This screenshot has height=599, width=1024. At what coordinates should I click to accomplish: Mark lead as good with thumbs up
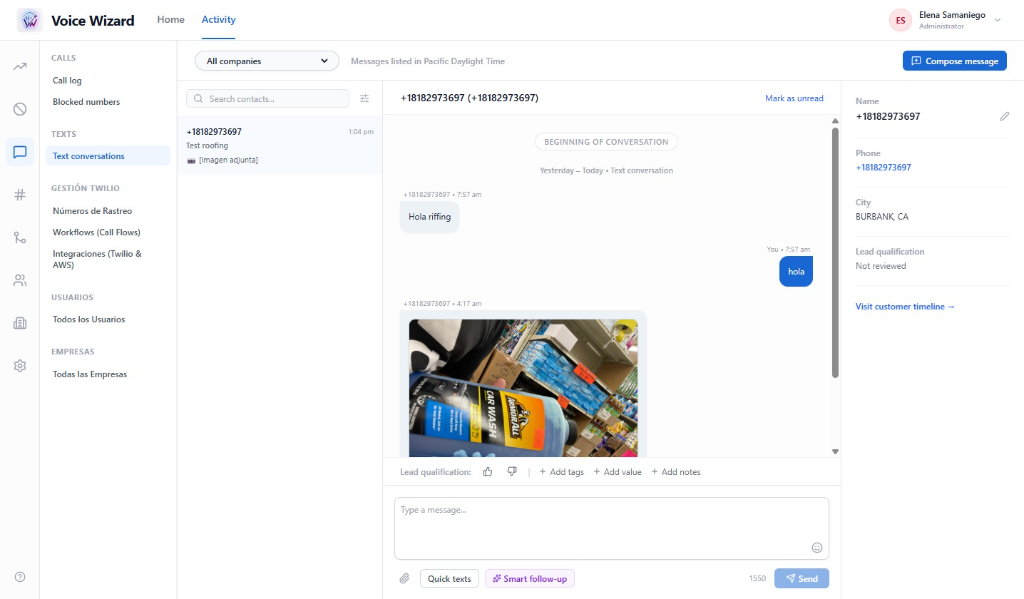pyautogui.click(x=488, y=472)
